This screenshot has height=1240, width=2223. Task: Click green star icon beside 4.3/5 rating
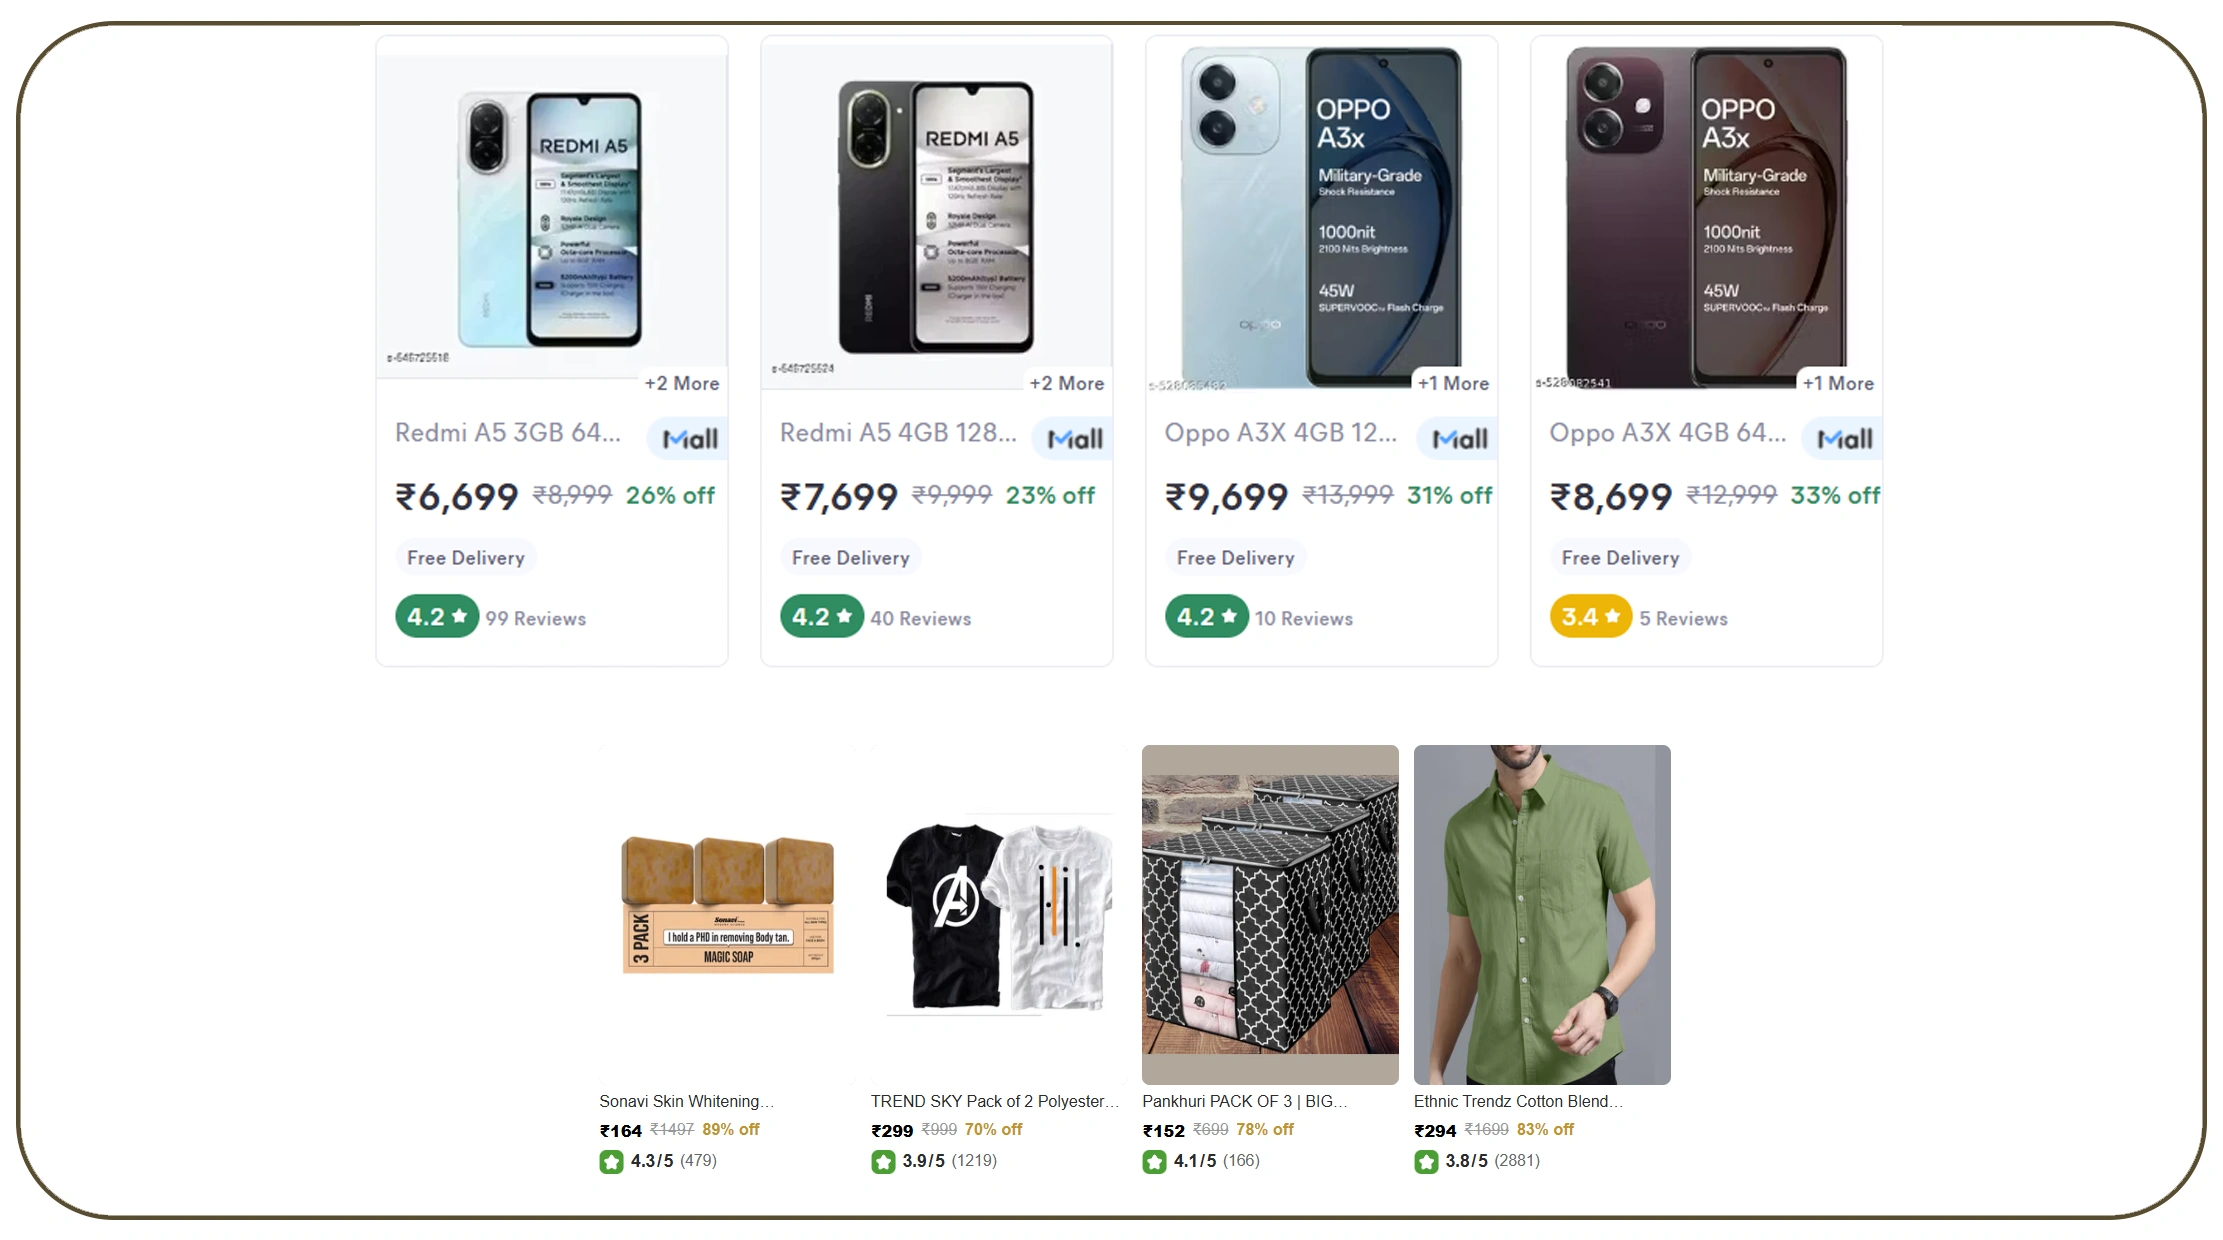(611, 1161)
